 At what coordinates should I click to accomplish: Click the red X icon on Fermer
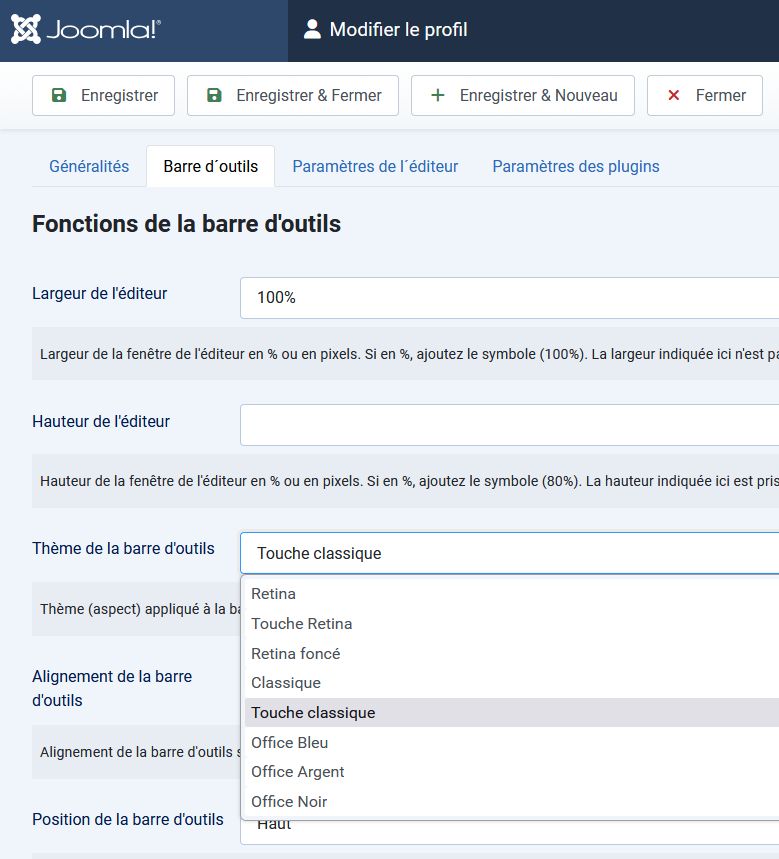click(x=673, y=96)
